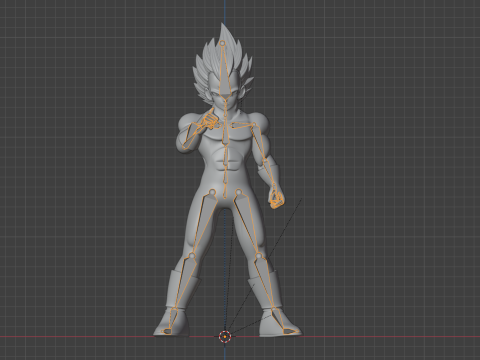The height and width of the screenshot is (360, 480).
Task: Select the upper arm bone of the lowered arm
Action: click(259, 142)
